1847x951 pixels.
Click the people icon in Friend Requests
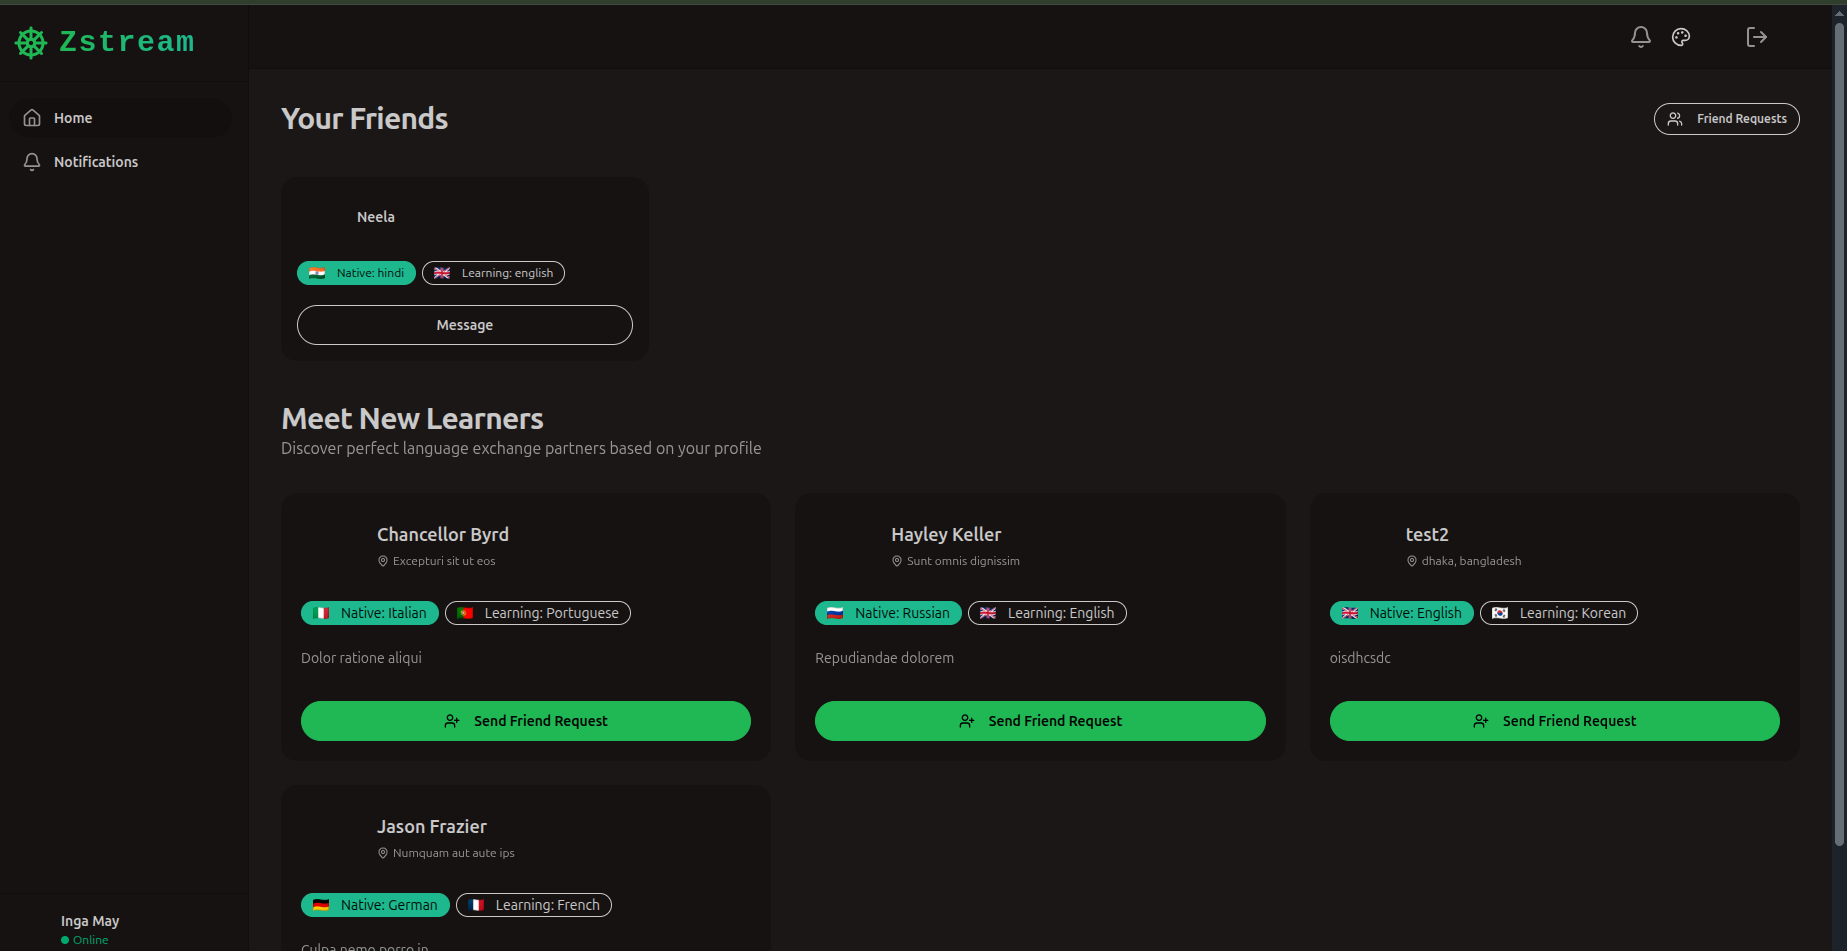[x=1675, y=119]
